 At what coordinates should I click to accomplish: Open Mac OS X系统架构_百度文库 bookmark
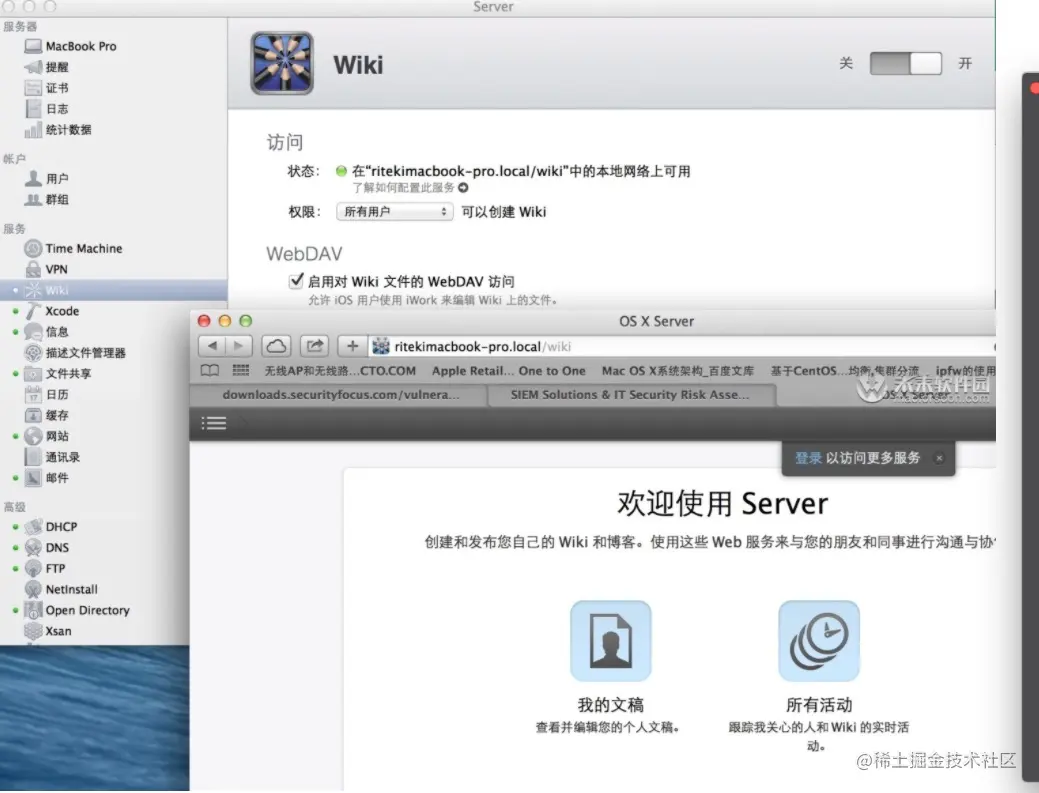(x=677, y=371)
